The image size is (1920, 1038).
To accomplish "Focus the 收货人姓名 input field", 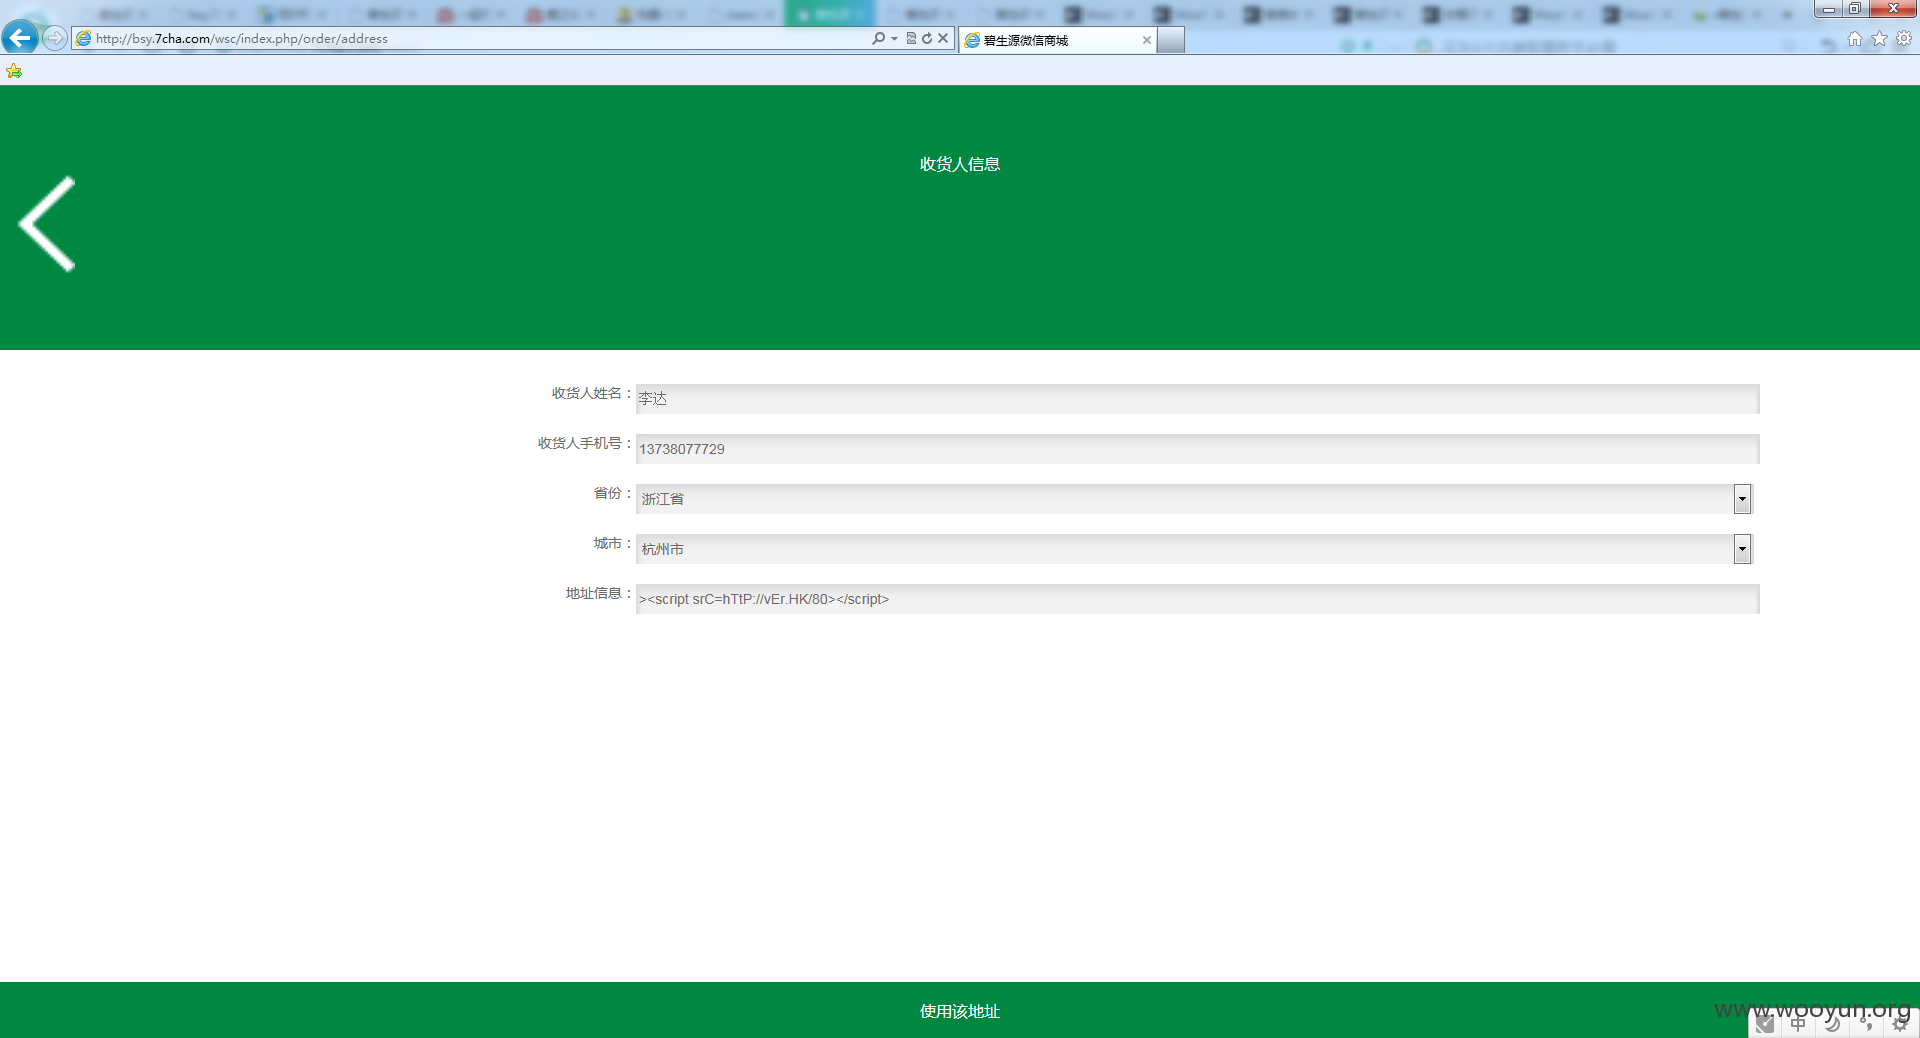I will 1197,398.
